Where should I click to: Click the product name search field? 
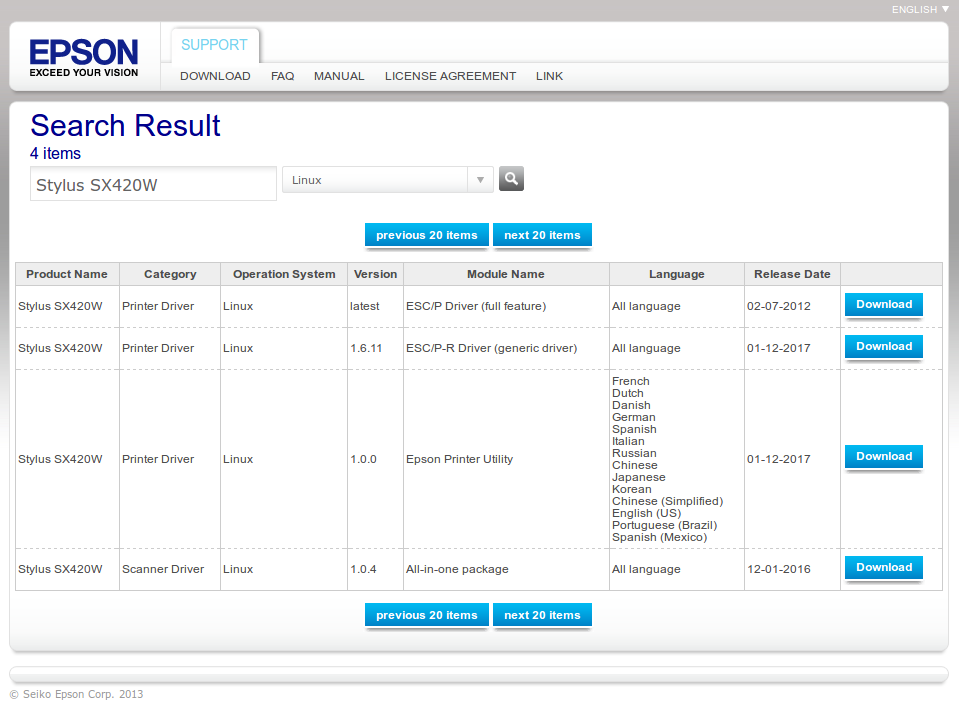pos(153,185)
